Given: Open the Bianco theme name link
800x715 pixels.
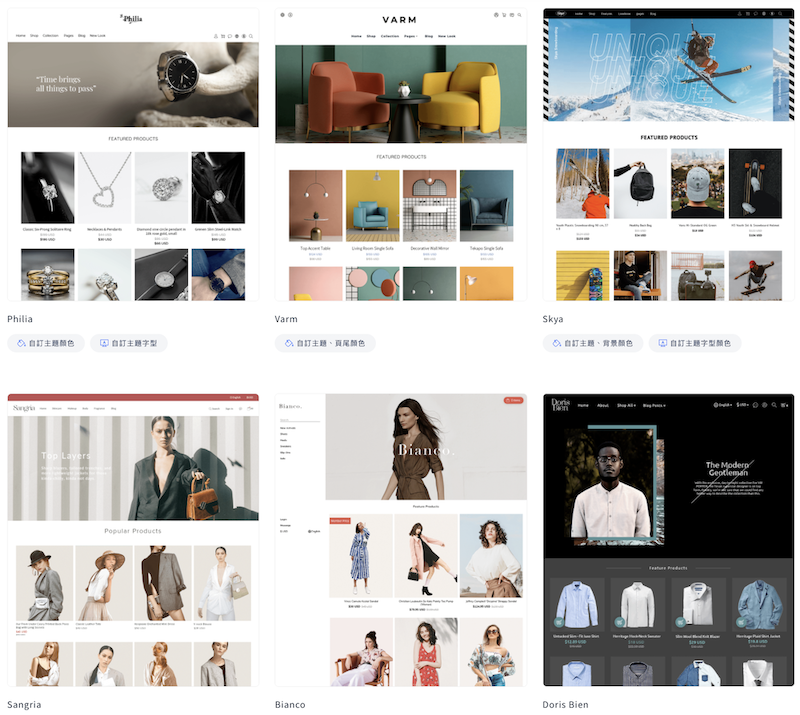Looking at the screenshot, I should coord(291,704).
